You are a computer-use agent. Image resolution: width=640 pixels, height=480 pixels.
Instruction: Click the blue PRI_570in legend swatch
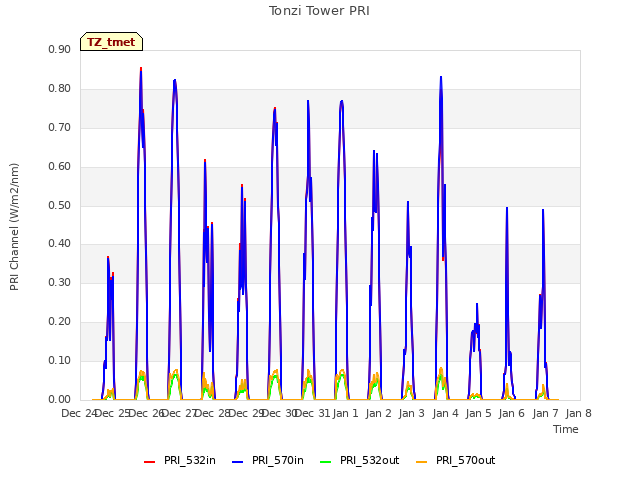click(238, 462)
